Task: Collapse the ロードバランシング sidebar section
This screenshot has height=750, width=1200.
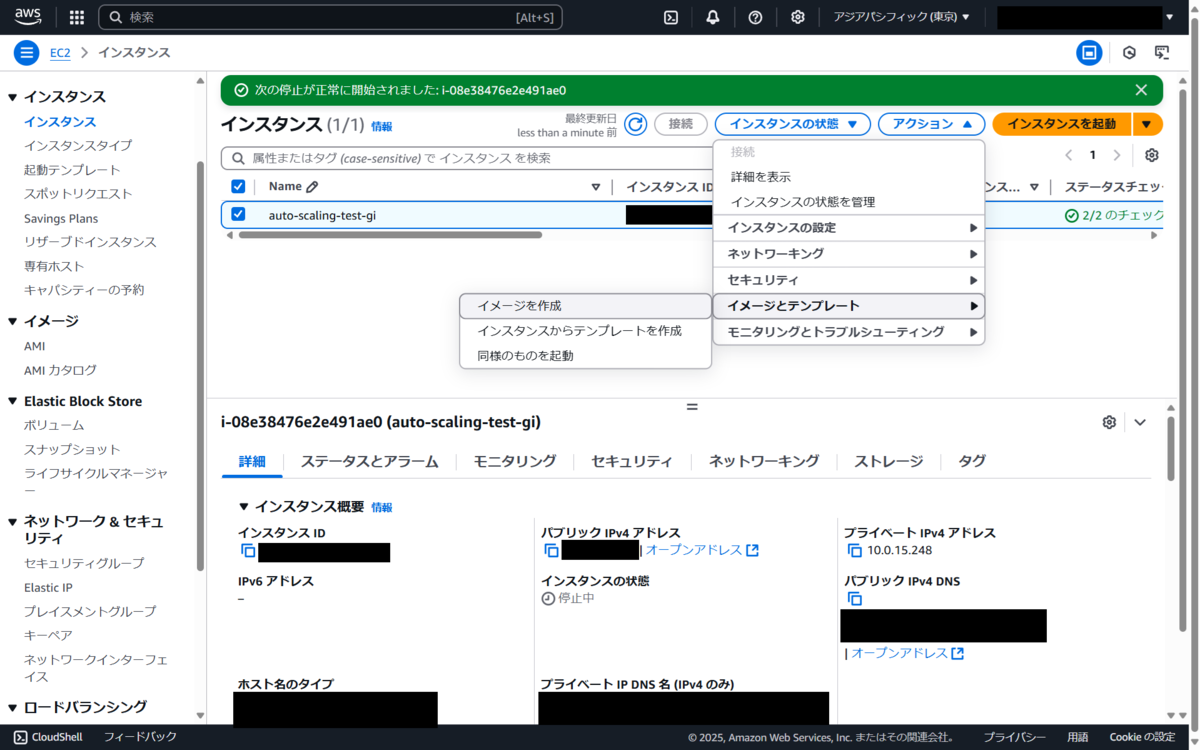Action: [x=13, y=707]
